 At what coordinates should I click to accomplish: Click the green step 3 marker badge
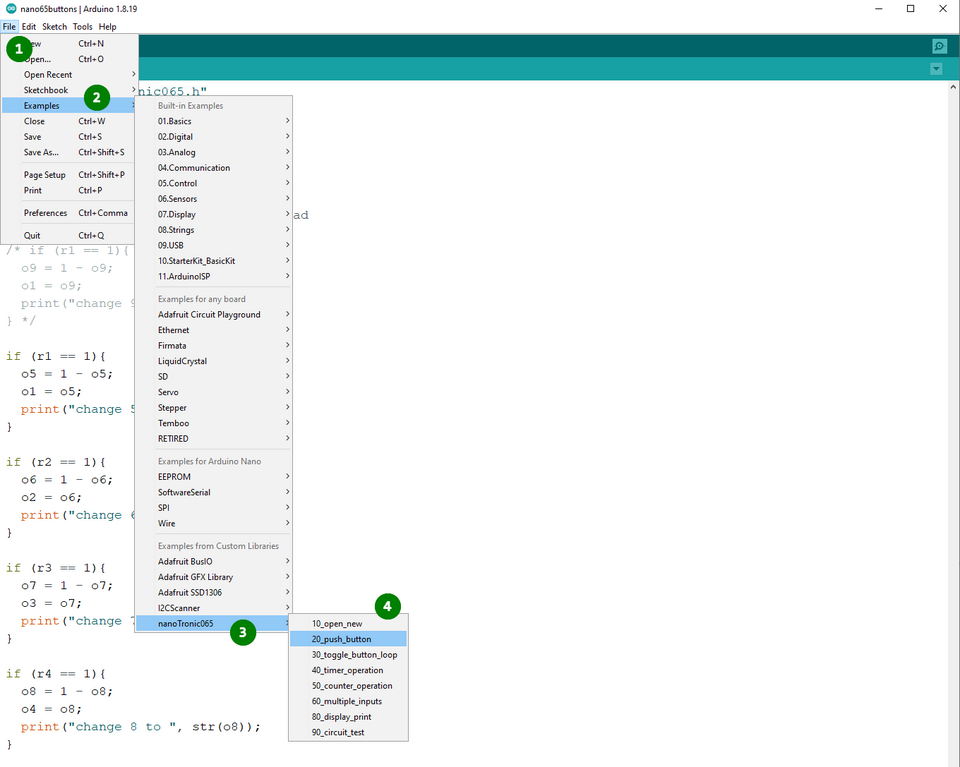243,632
